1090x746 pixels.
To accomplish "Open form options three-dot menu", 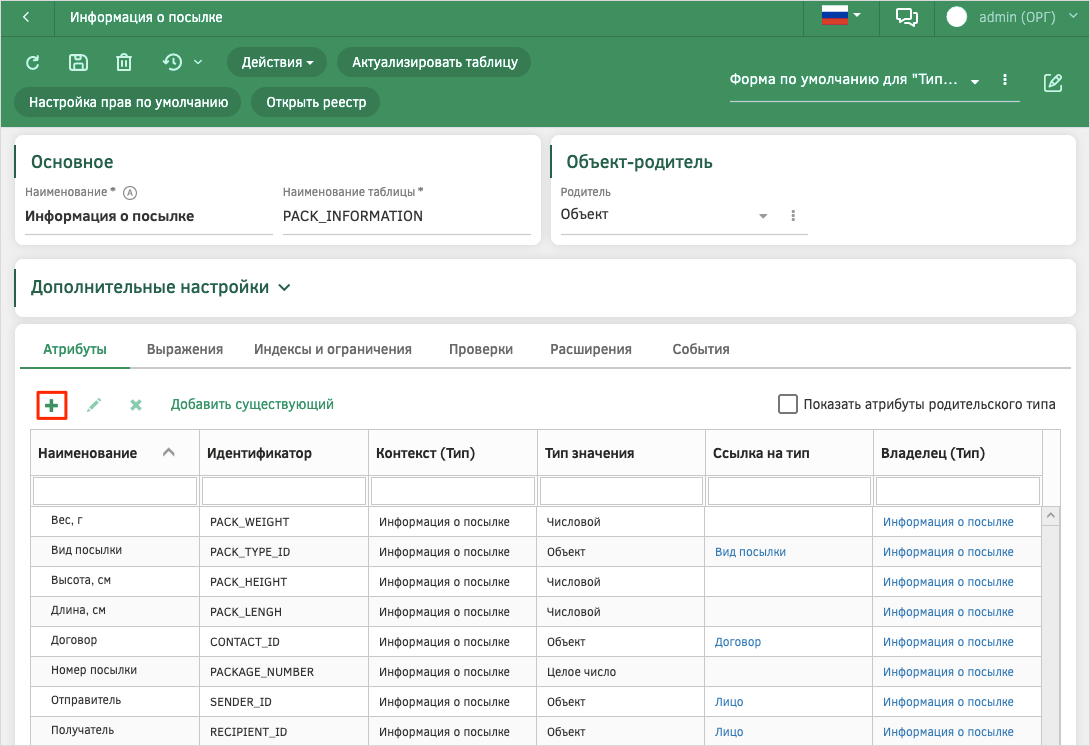I will pos(1004,80).
